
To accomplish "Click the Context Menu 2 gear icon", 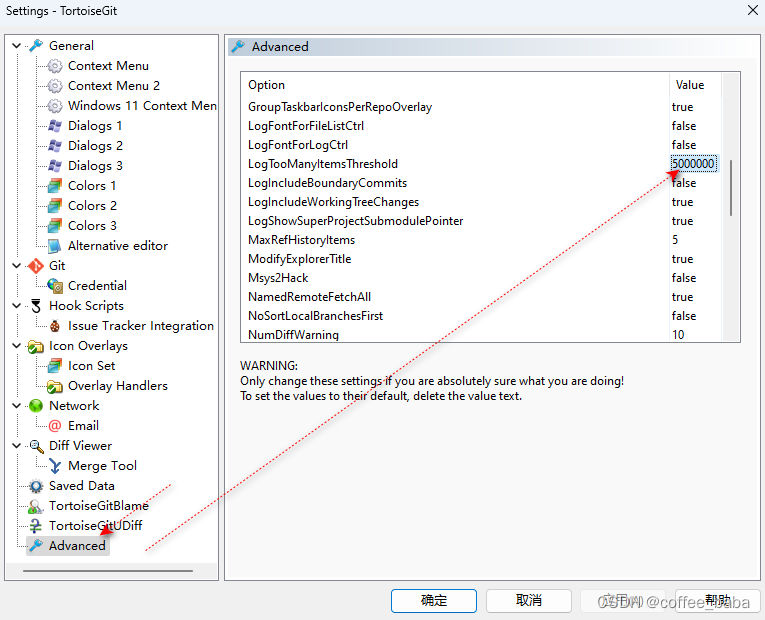I will (55, 86).
